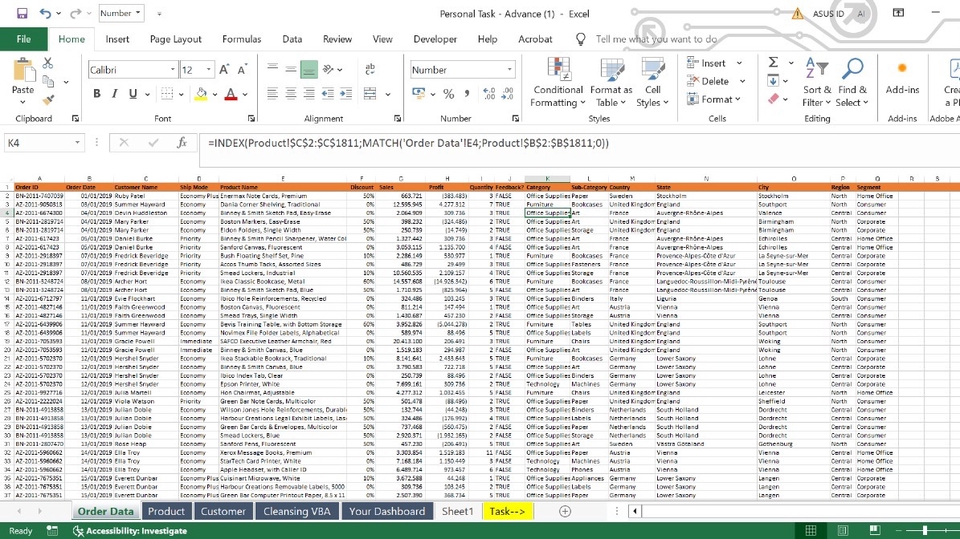Click the AutoSum sigma icon

773,62
